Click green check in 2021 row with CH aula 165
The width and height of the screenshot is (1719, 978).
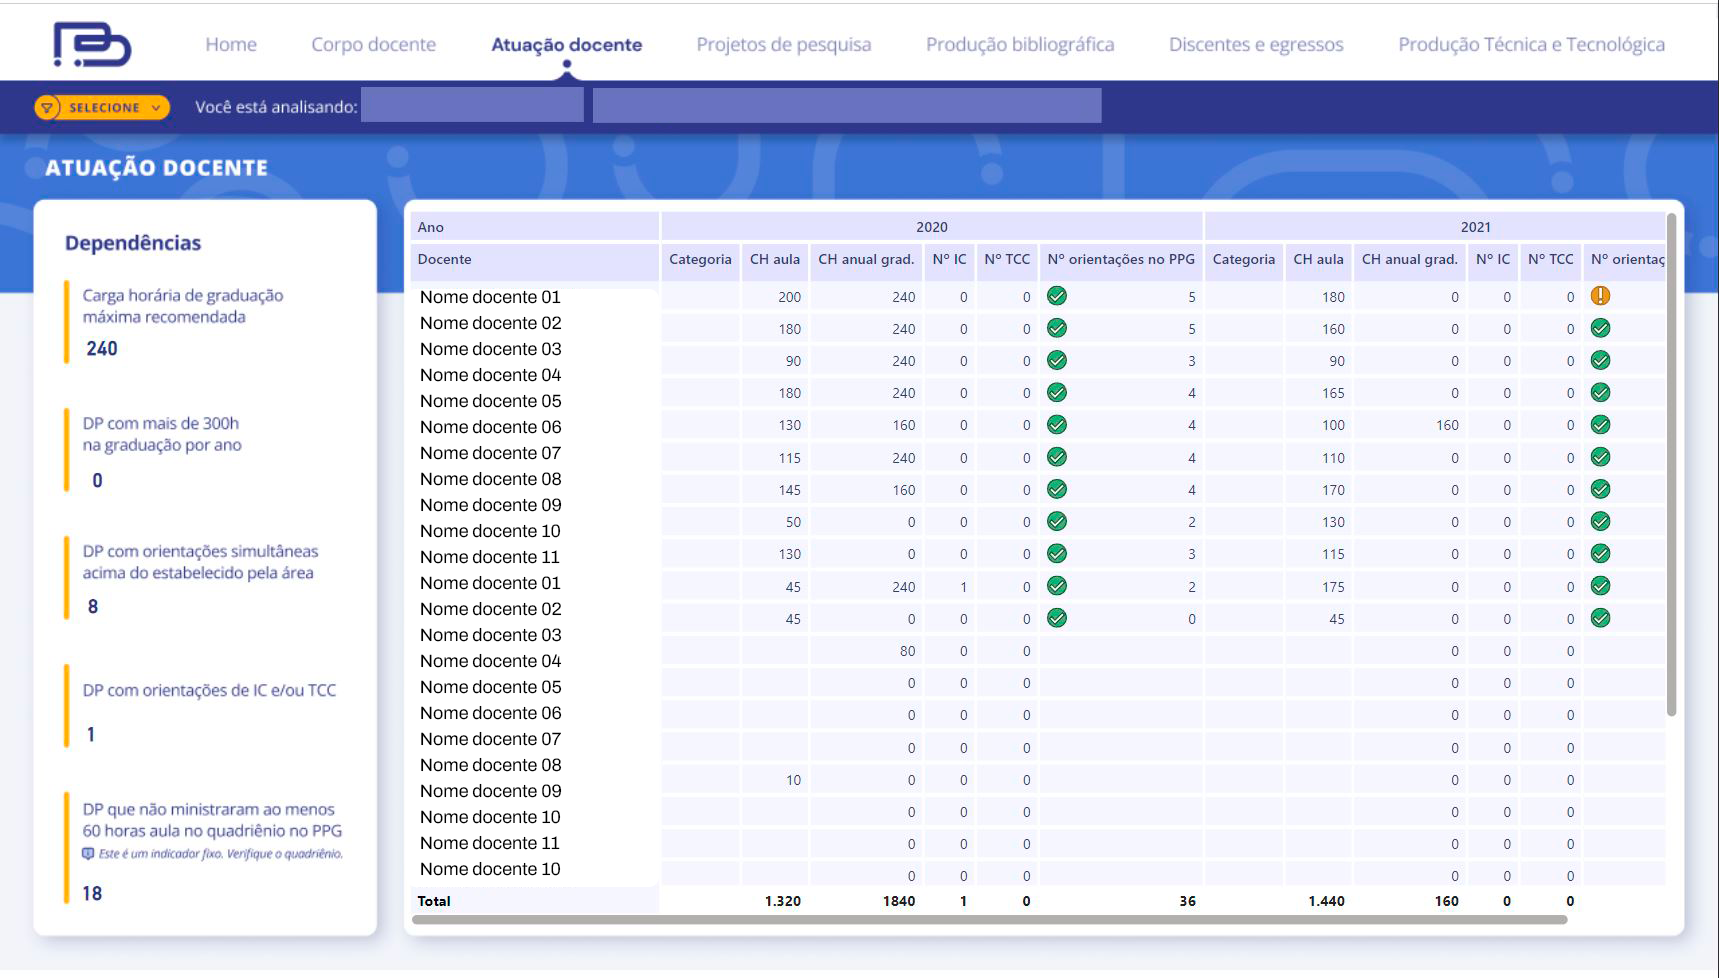click(1600, 392)
